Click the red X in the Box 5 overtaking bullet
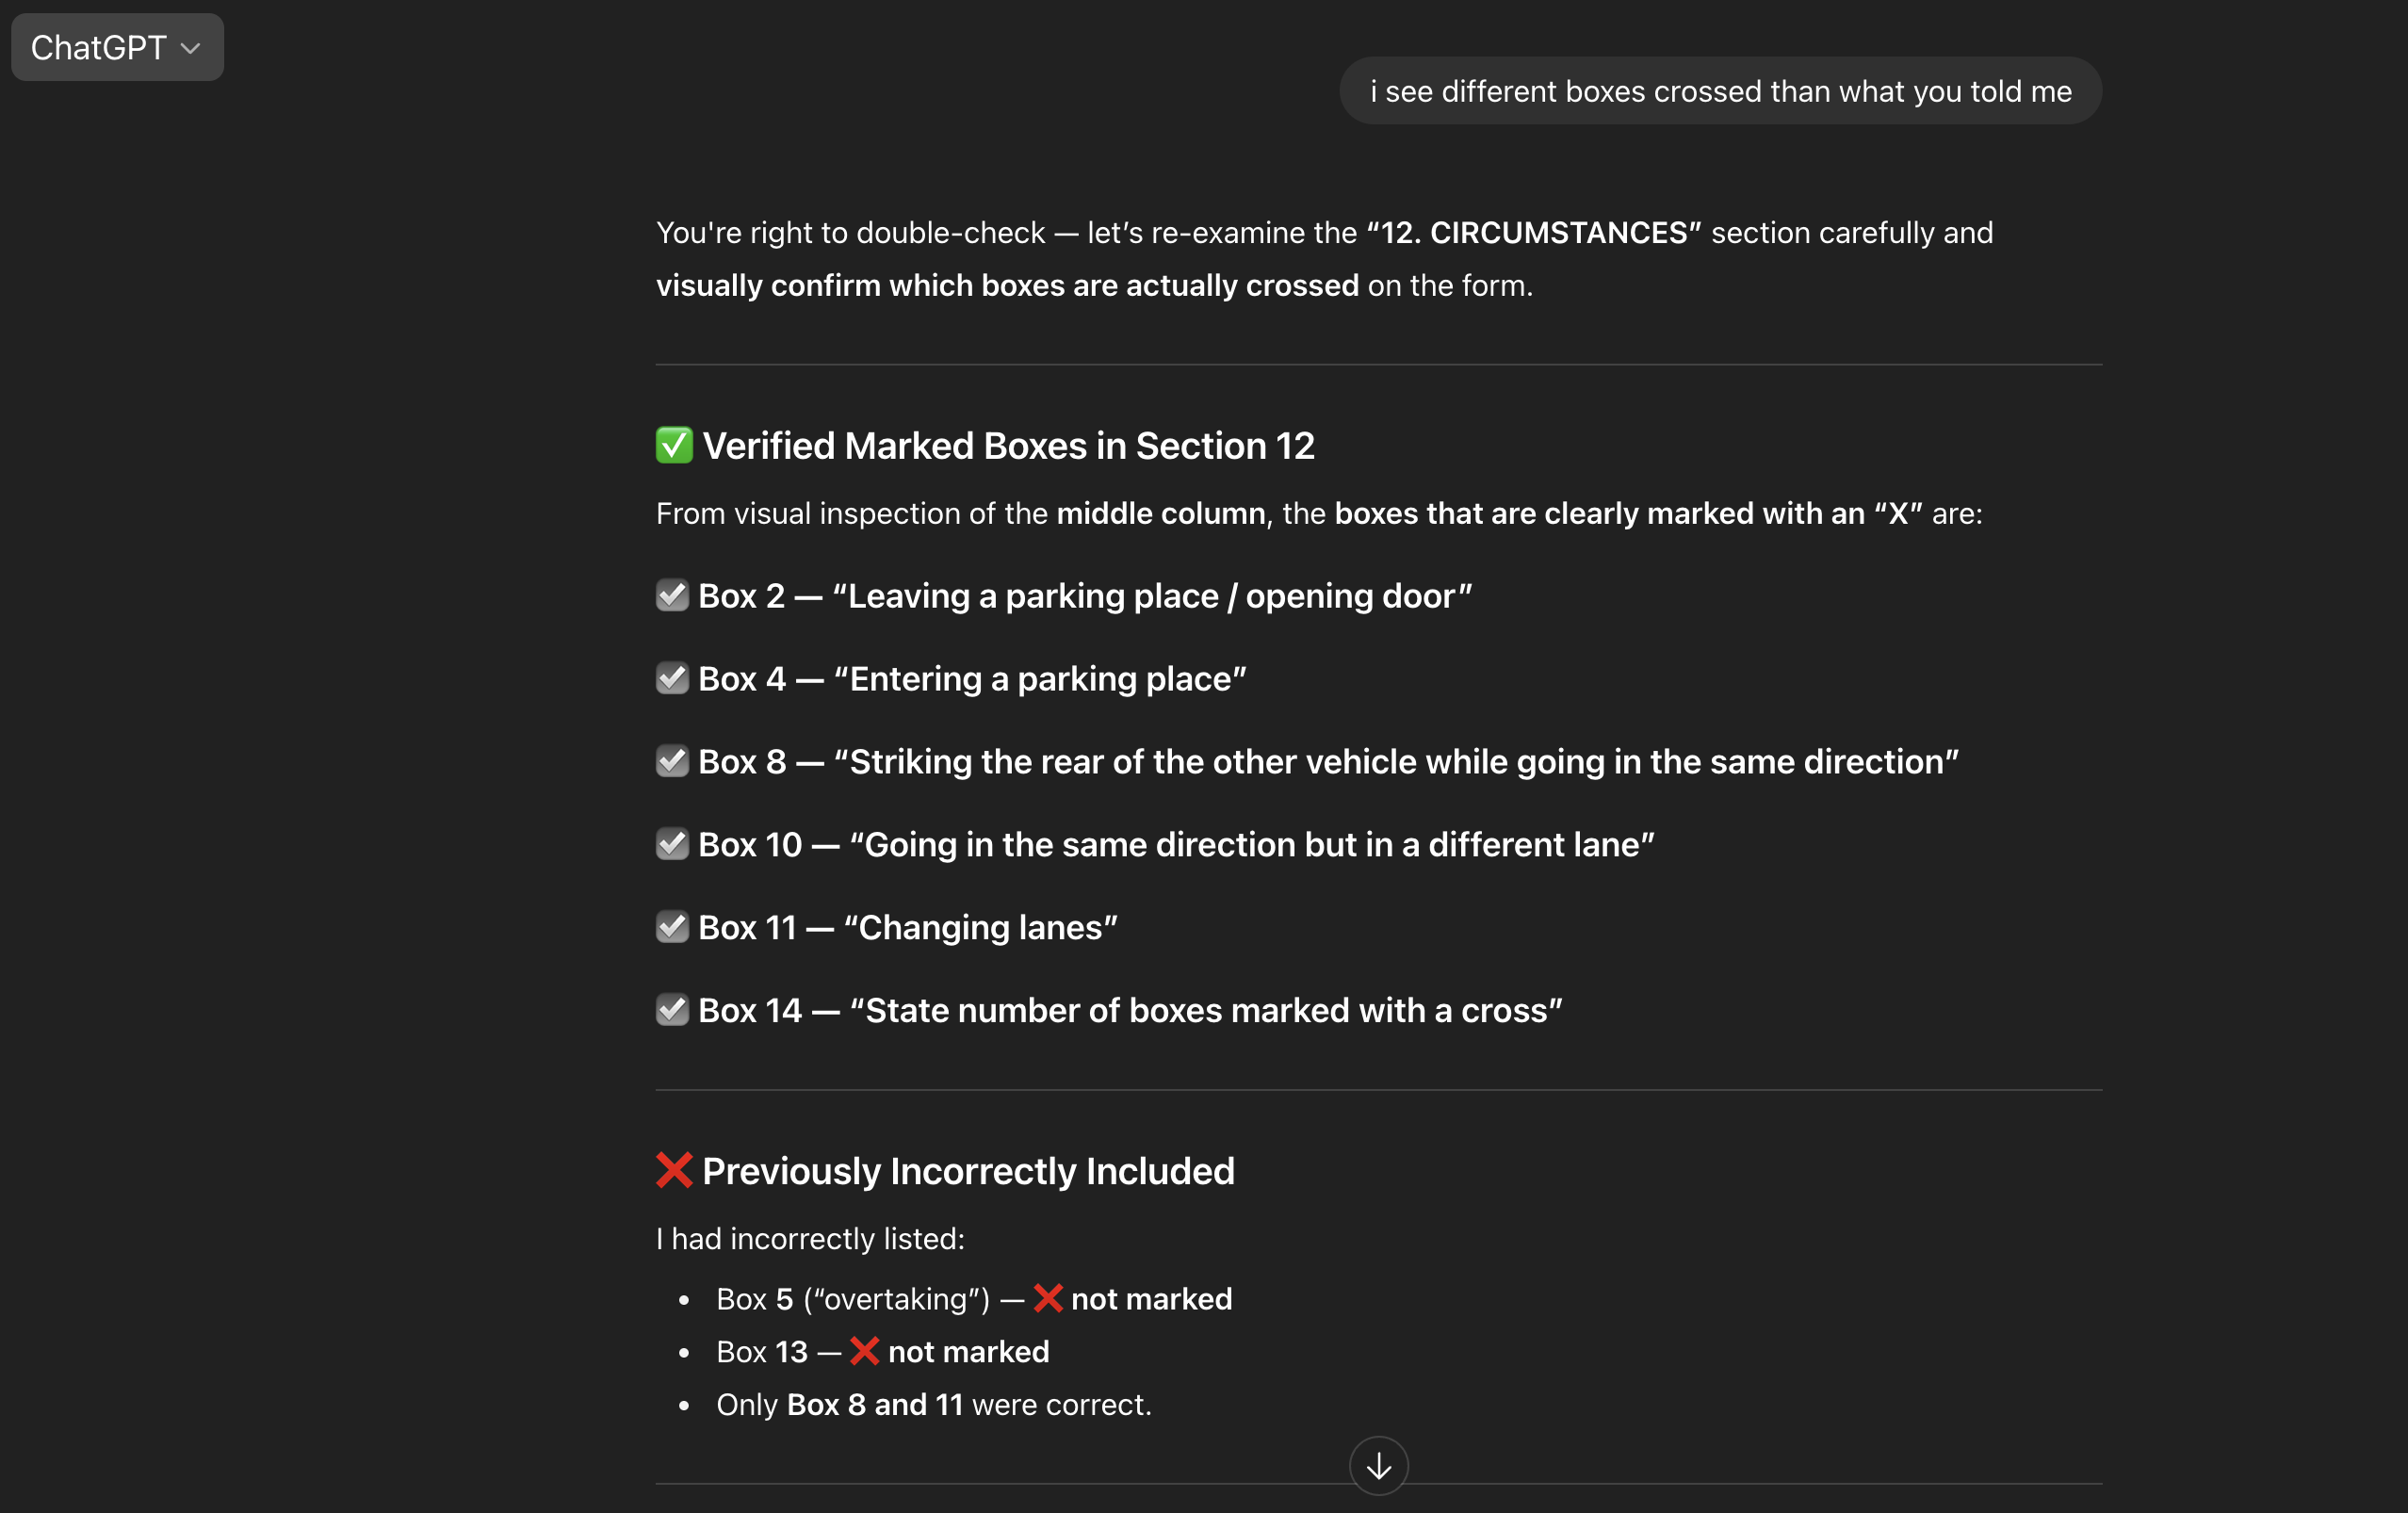2408x1513 pixels. pos(1047,1298)
